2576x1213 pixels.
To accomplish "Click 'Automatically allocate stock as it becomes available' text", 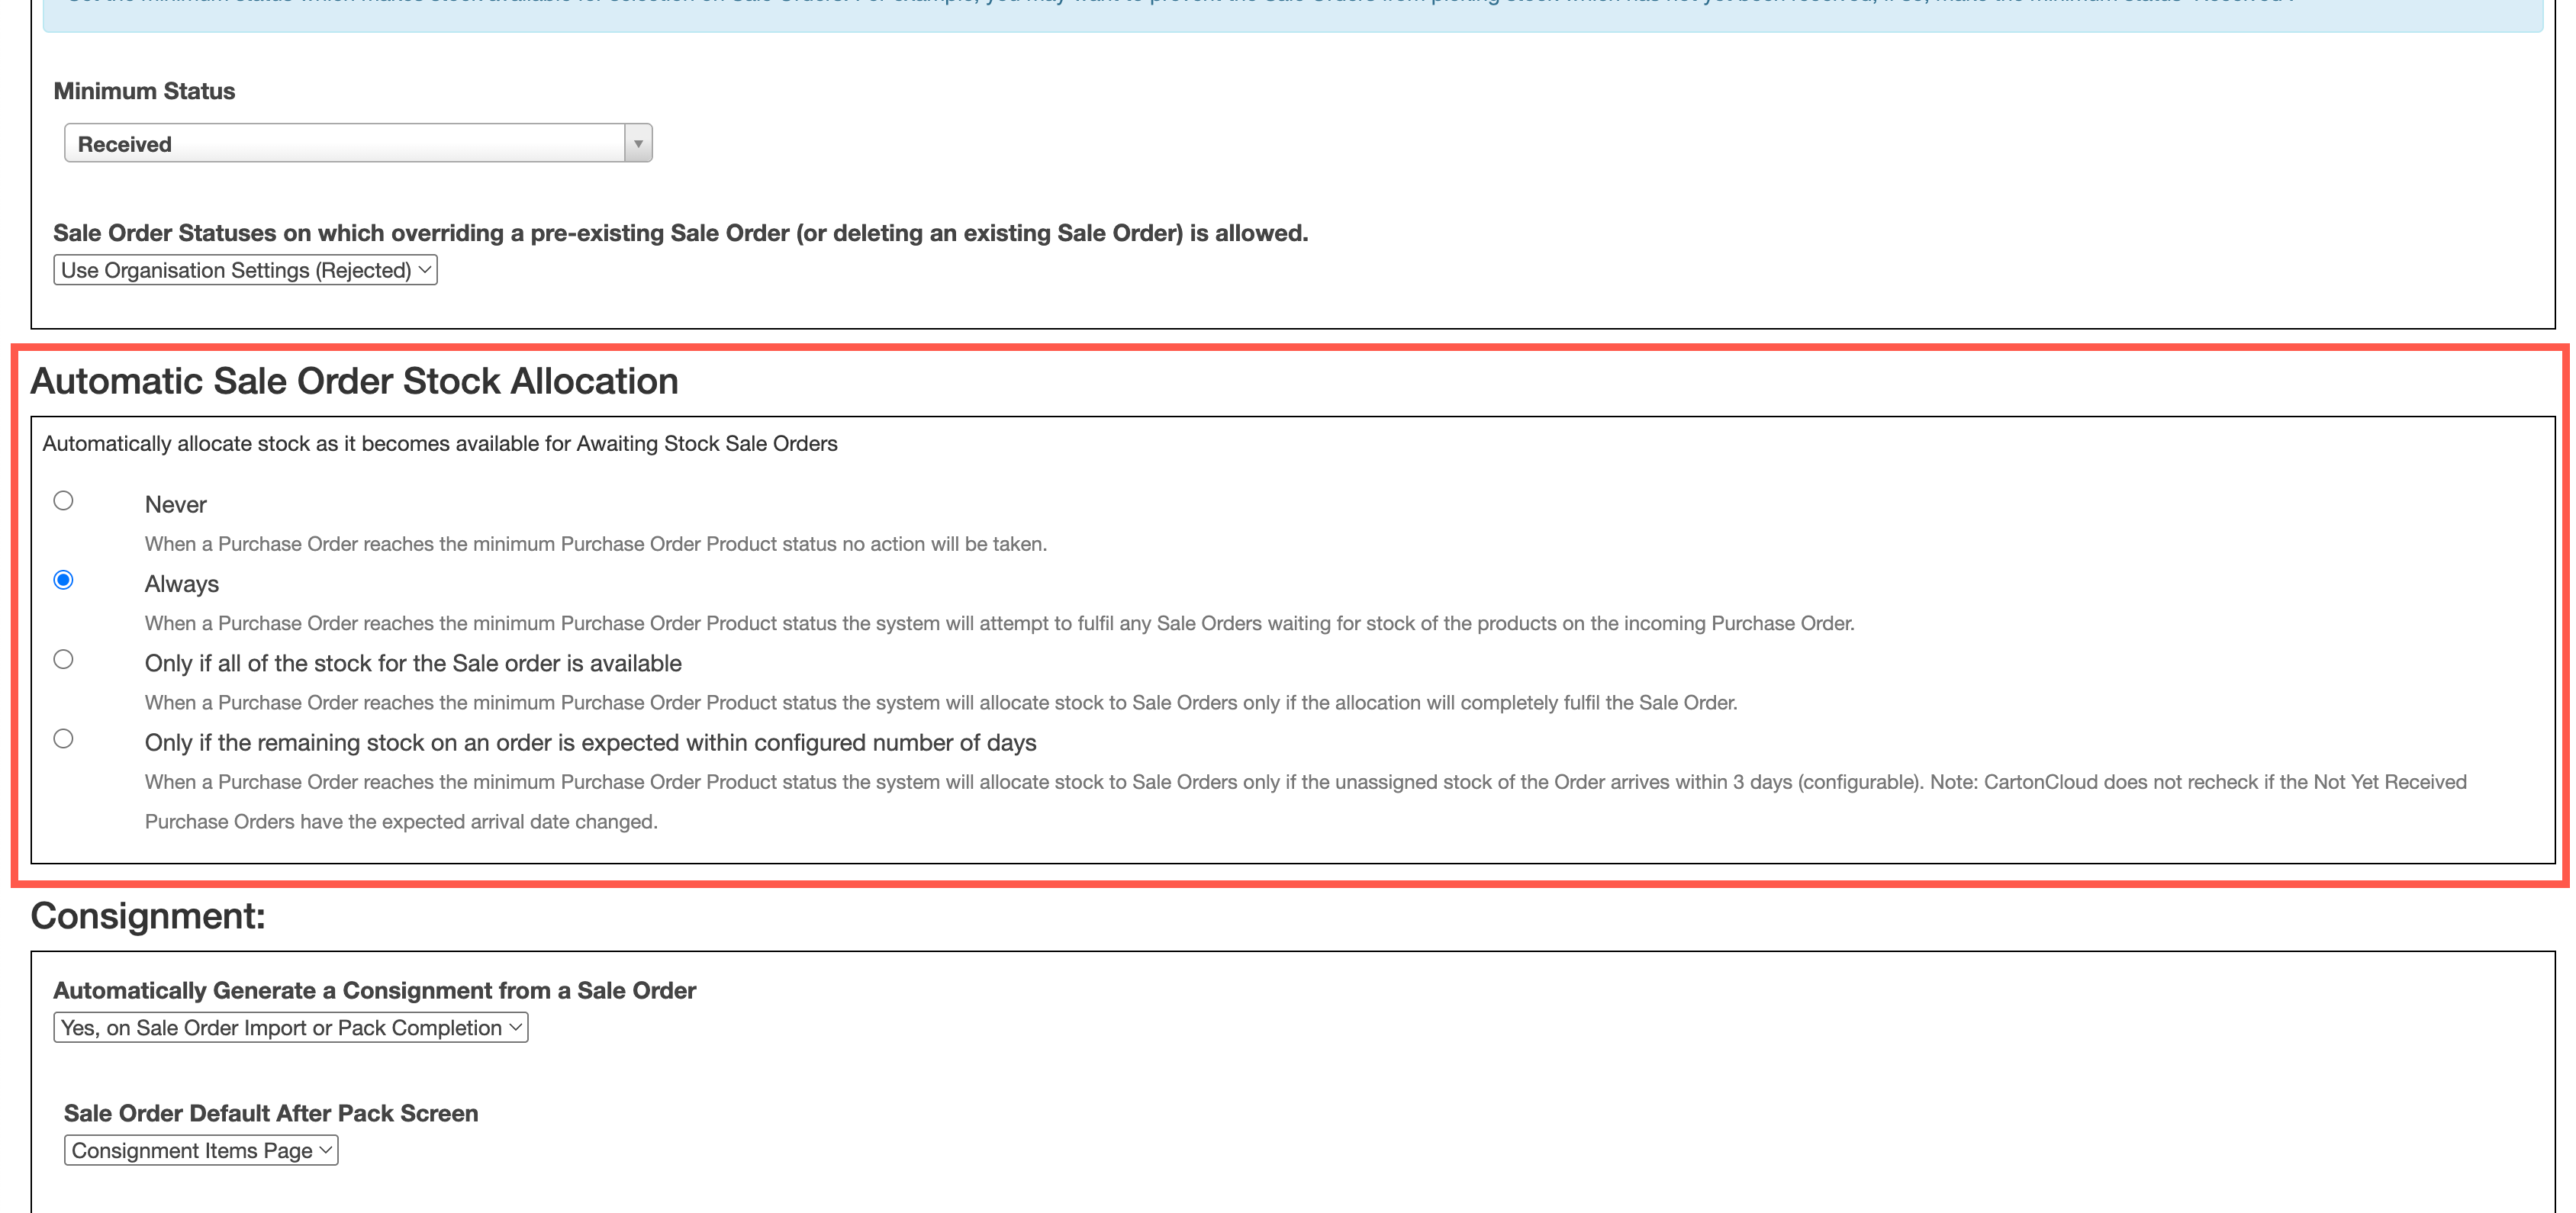I will [440, 444].
